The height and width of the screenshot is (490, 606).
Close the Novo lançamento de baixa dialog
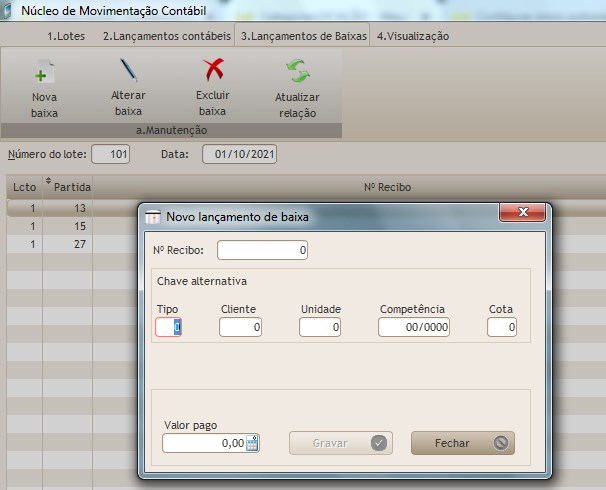tap(521, 215)
